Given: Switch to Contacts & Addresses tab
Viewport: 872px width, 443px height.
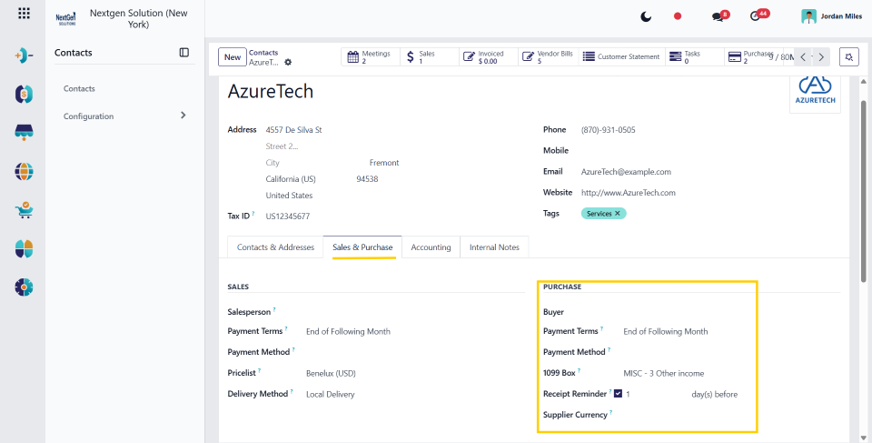Looking at the screenshot, I should coord(275,247).
